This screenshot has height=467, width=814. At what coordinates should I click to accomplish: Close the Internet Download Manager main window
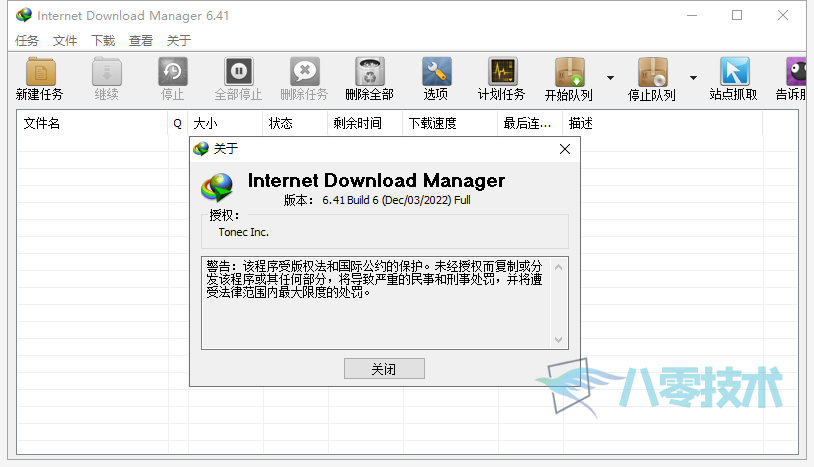pyautogui.click(x=783, y=16)
